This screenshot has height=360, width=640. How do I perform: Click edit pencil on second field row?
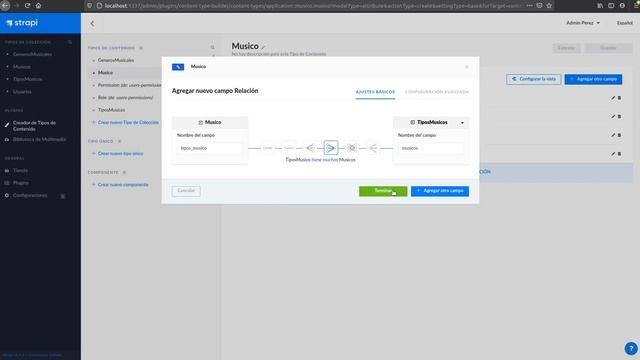pyautogui.click(x=613, y=117)
